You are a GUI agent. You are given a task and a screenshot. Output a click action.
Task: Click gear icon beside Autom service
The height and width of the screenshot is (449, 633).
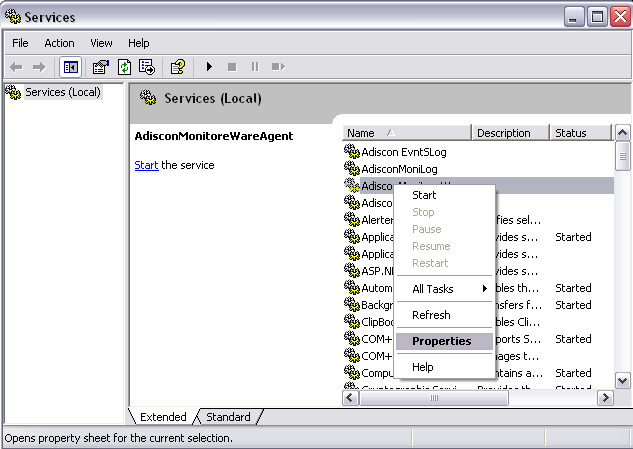(352, 287)
